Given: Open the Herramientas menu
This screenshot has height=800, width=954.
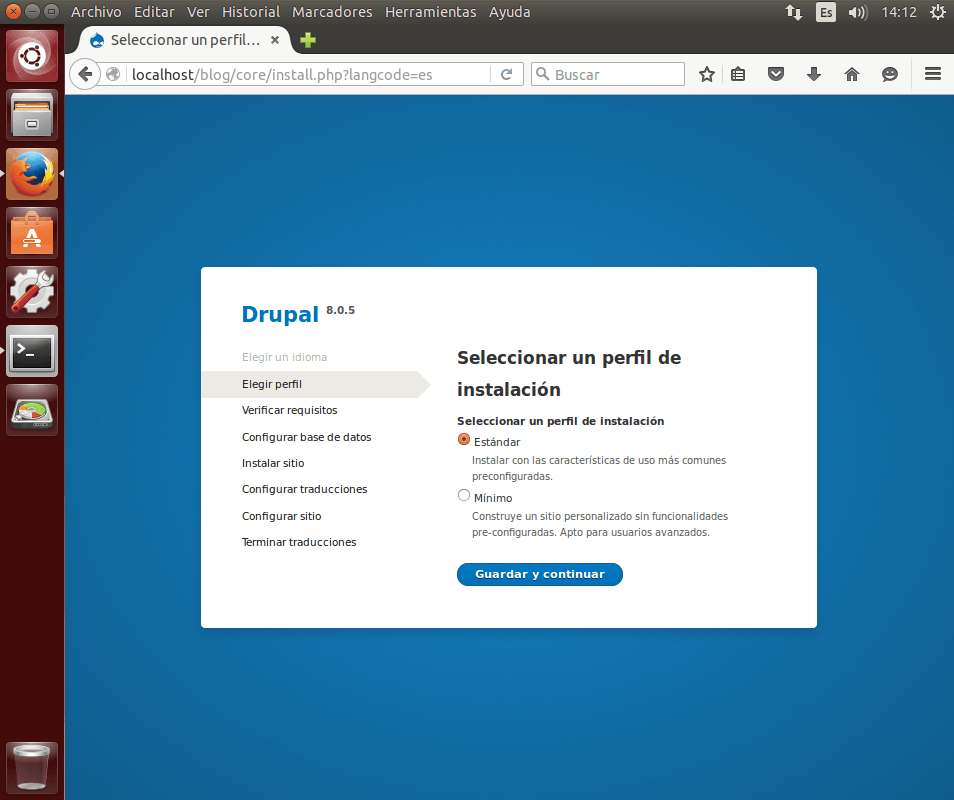Looking at the screenshot, I should (x=430, y=12).
